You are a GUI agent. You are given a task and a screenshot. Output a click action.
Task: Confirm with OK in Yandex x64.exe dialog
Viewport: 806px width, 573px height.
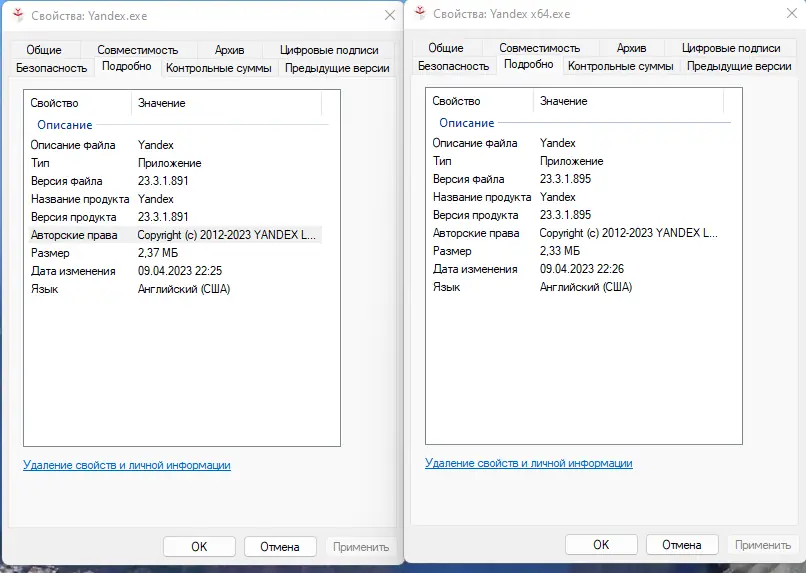601,545
